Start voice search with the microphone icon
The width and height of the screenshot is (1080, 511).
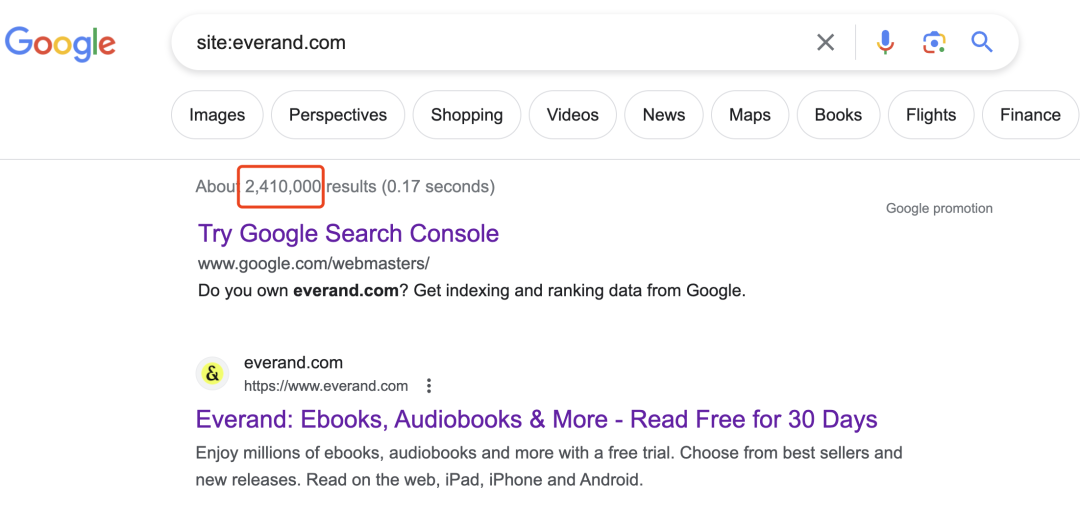tap(886, 43)
